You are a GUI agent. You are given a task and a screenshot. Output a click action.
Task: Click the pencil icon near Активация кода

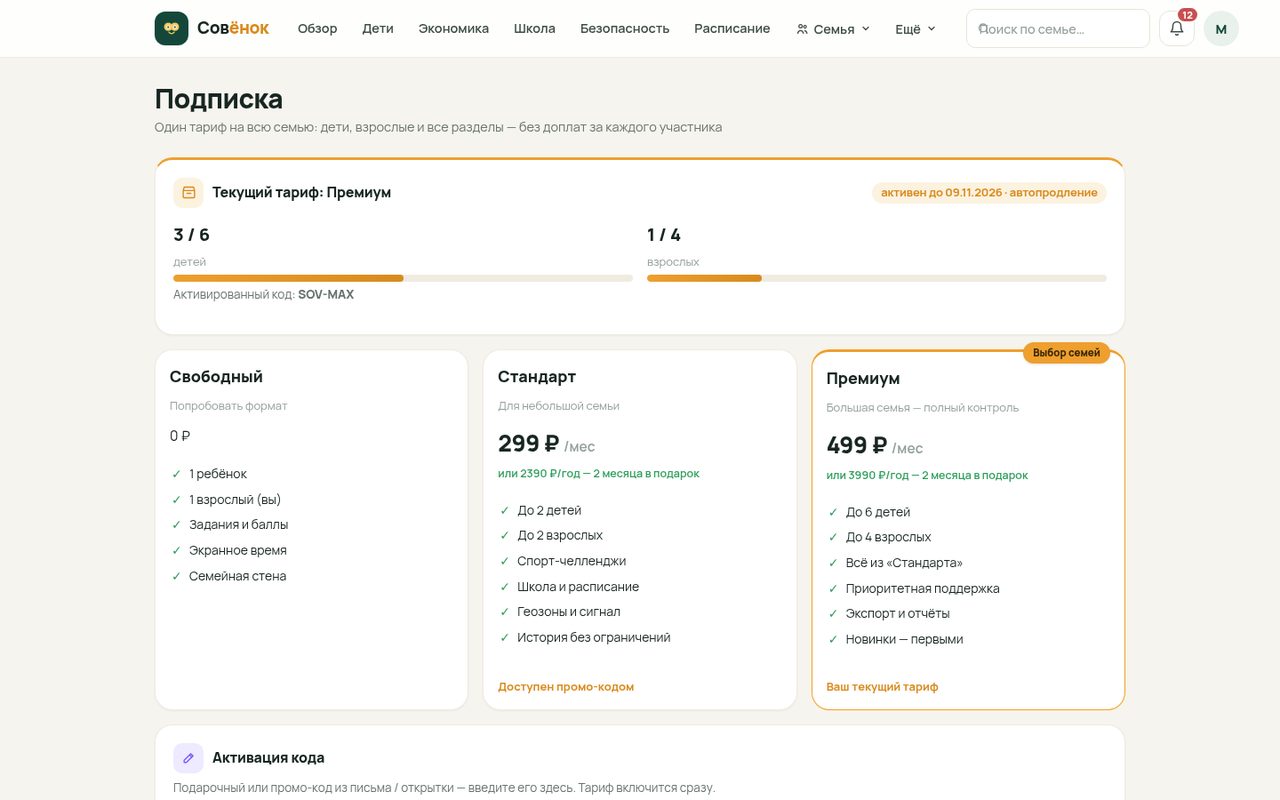point(188,758)
